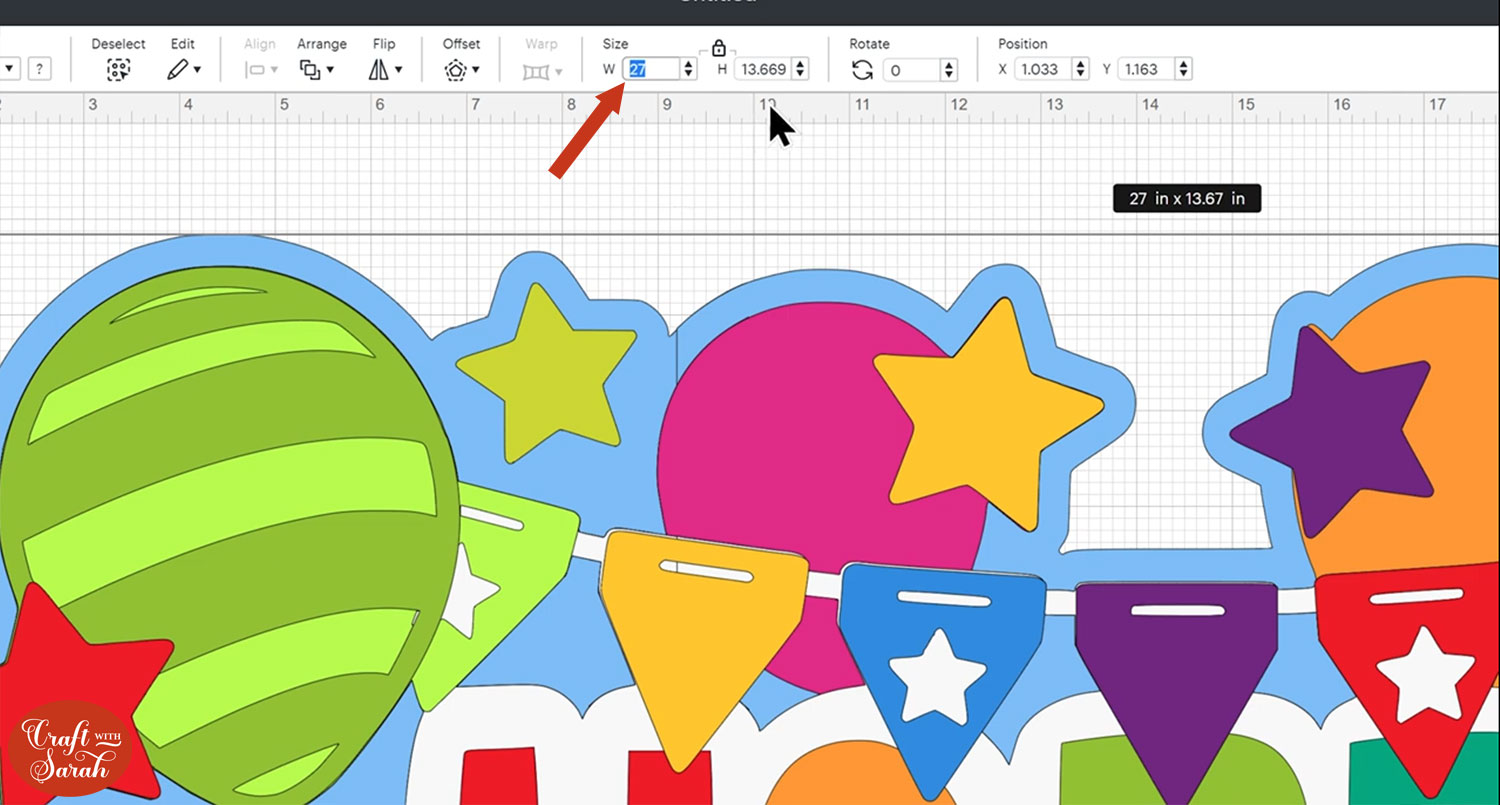Click the question mark help box
Screen dimensions: 1500x805
39,69
